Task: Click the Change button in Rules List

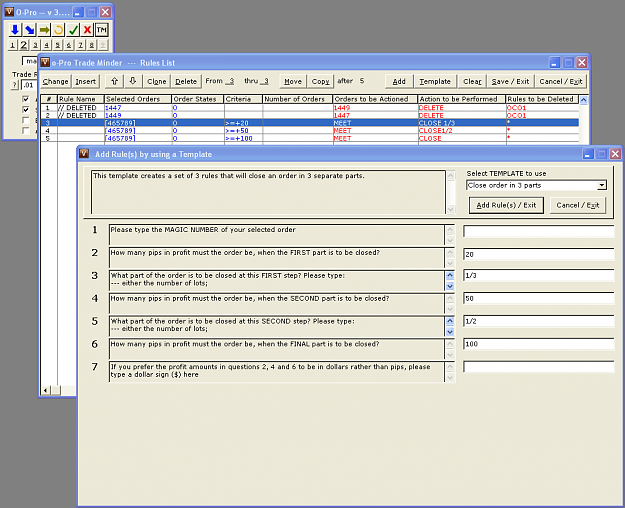Action: pyautogui.click(x=55, y=81)
